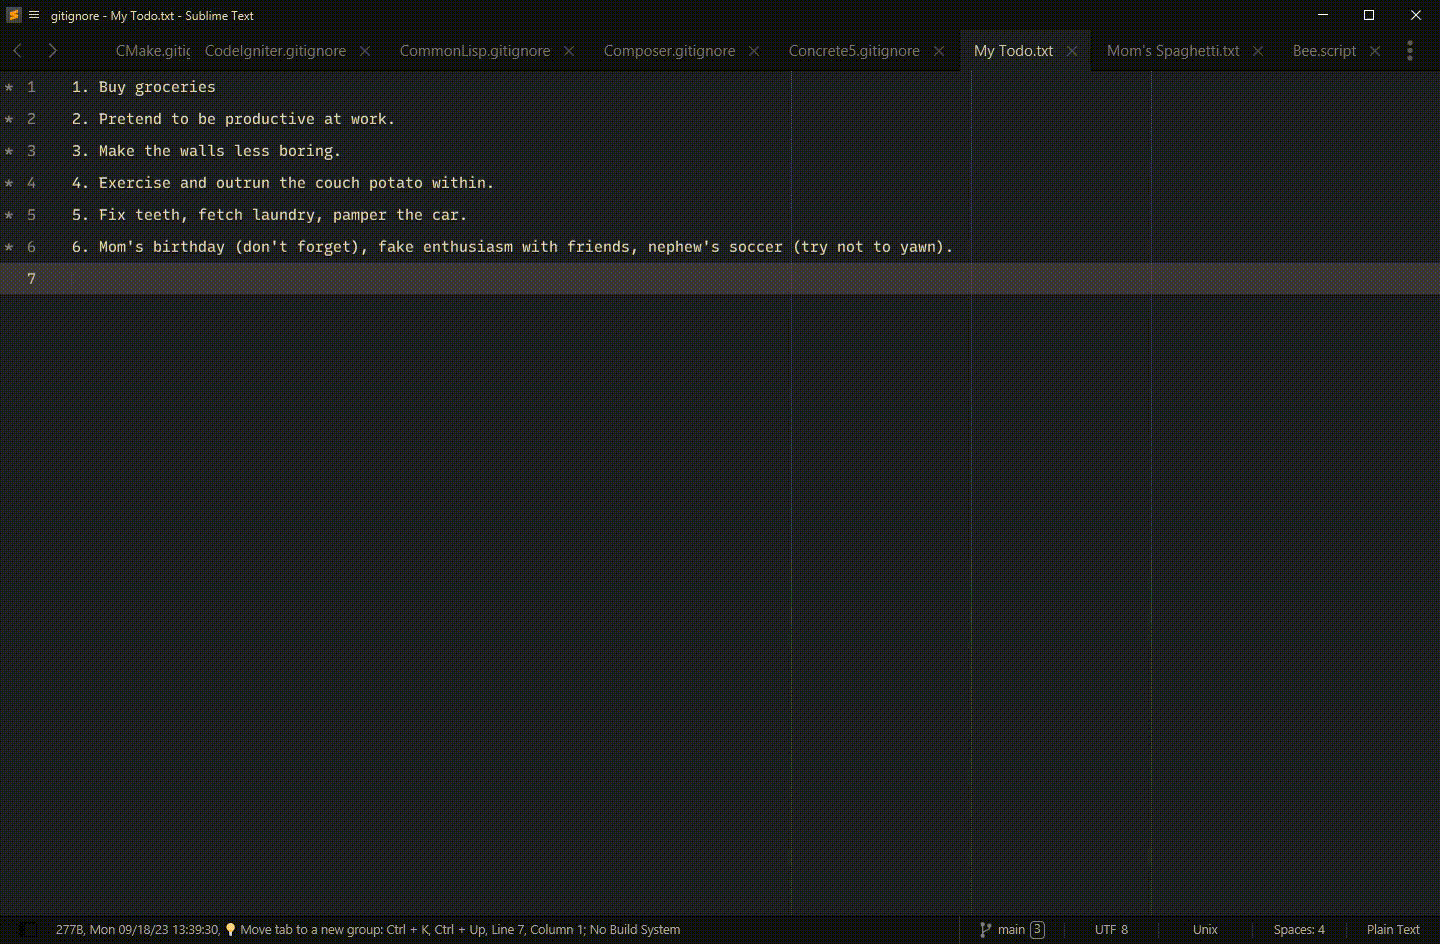Click the lightbulb tip icon in the status bar

230,929
